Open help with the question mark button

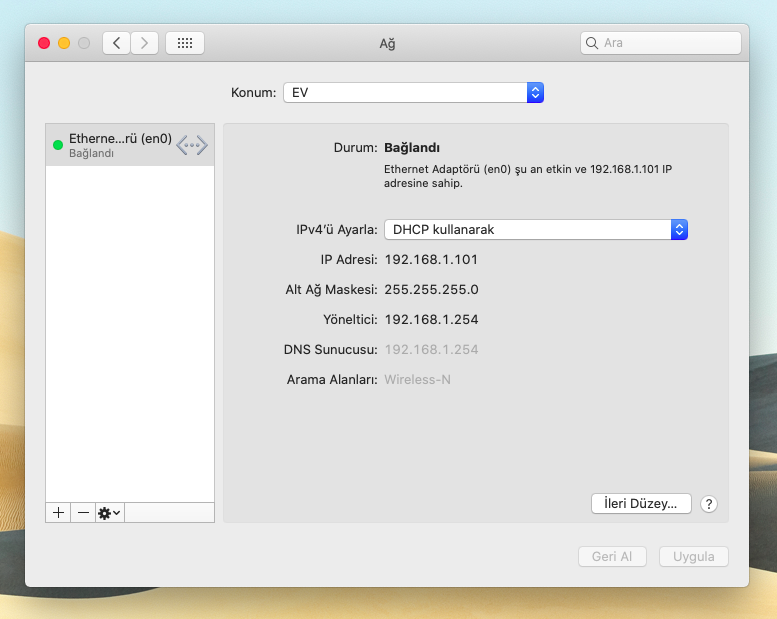pos(709,504)
